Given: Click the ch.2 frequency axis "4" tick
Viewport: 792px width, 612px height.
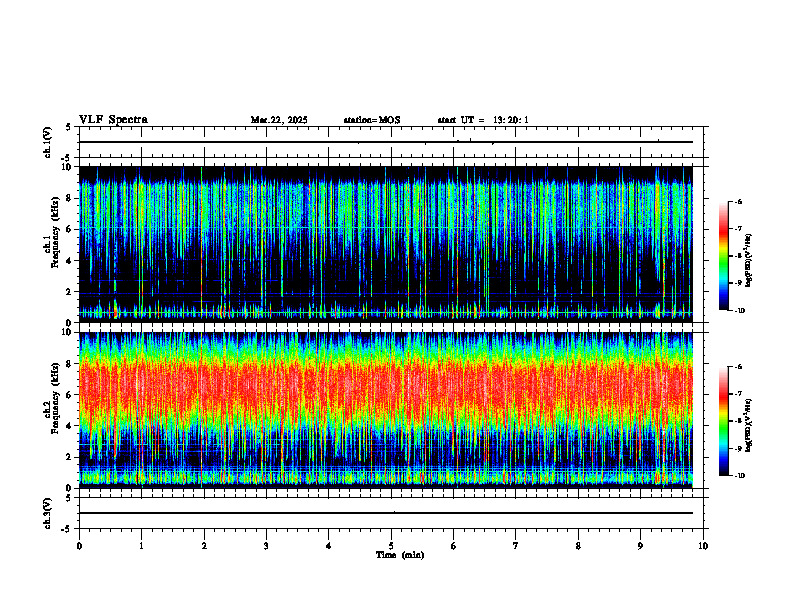Looking at the screenshot, I should 69,426.
